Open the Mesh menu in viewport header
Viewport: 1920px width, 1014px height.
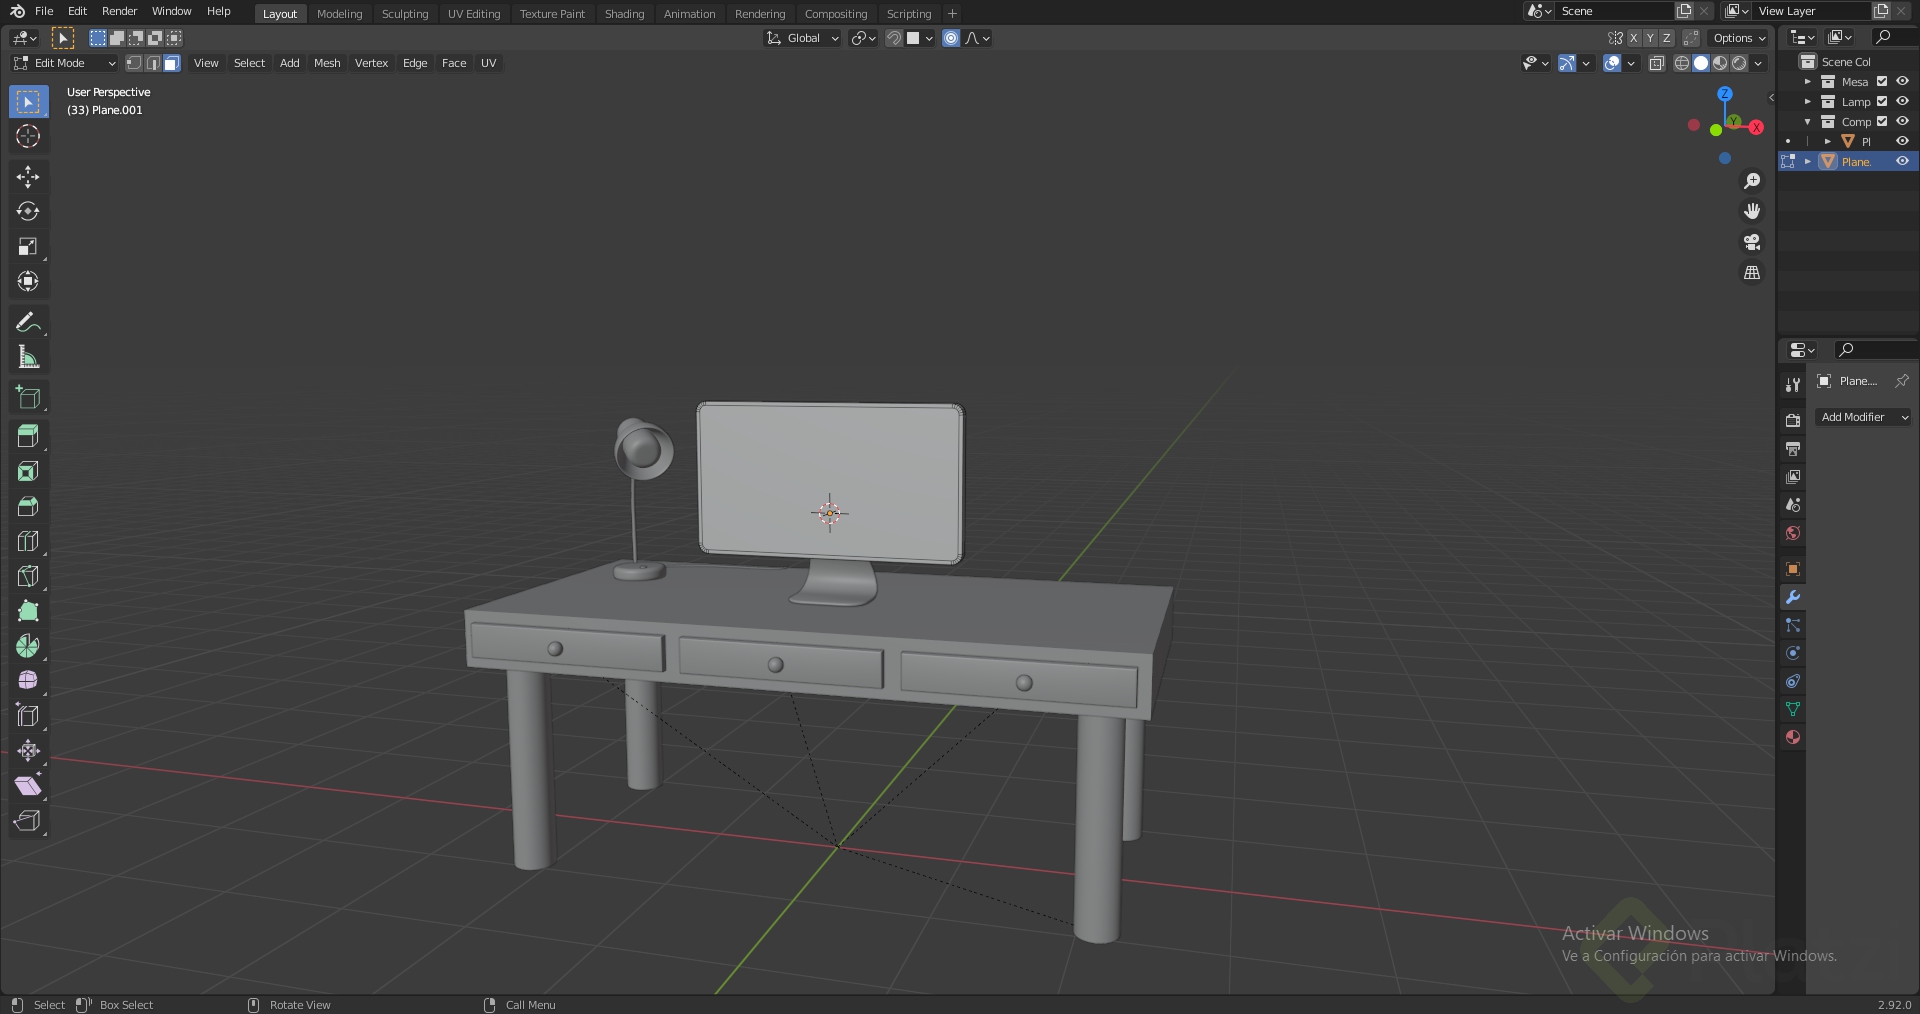[x=327, y=63]
